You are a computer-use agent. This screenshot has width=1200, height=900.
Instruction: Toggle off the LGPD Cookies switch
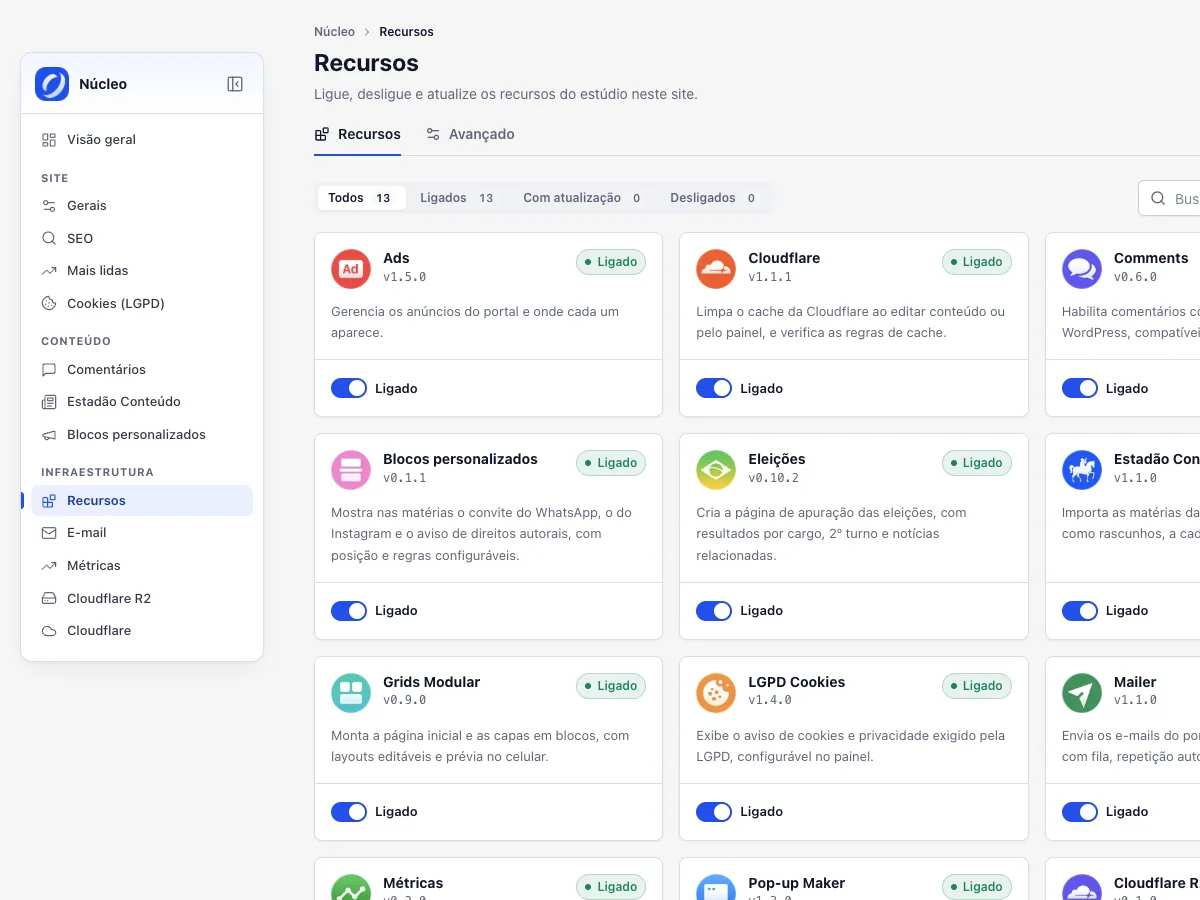coord(714,812)
